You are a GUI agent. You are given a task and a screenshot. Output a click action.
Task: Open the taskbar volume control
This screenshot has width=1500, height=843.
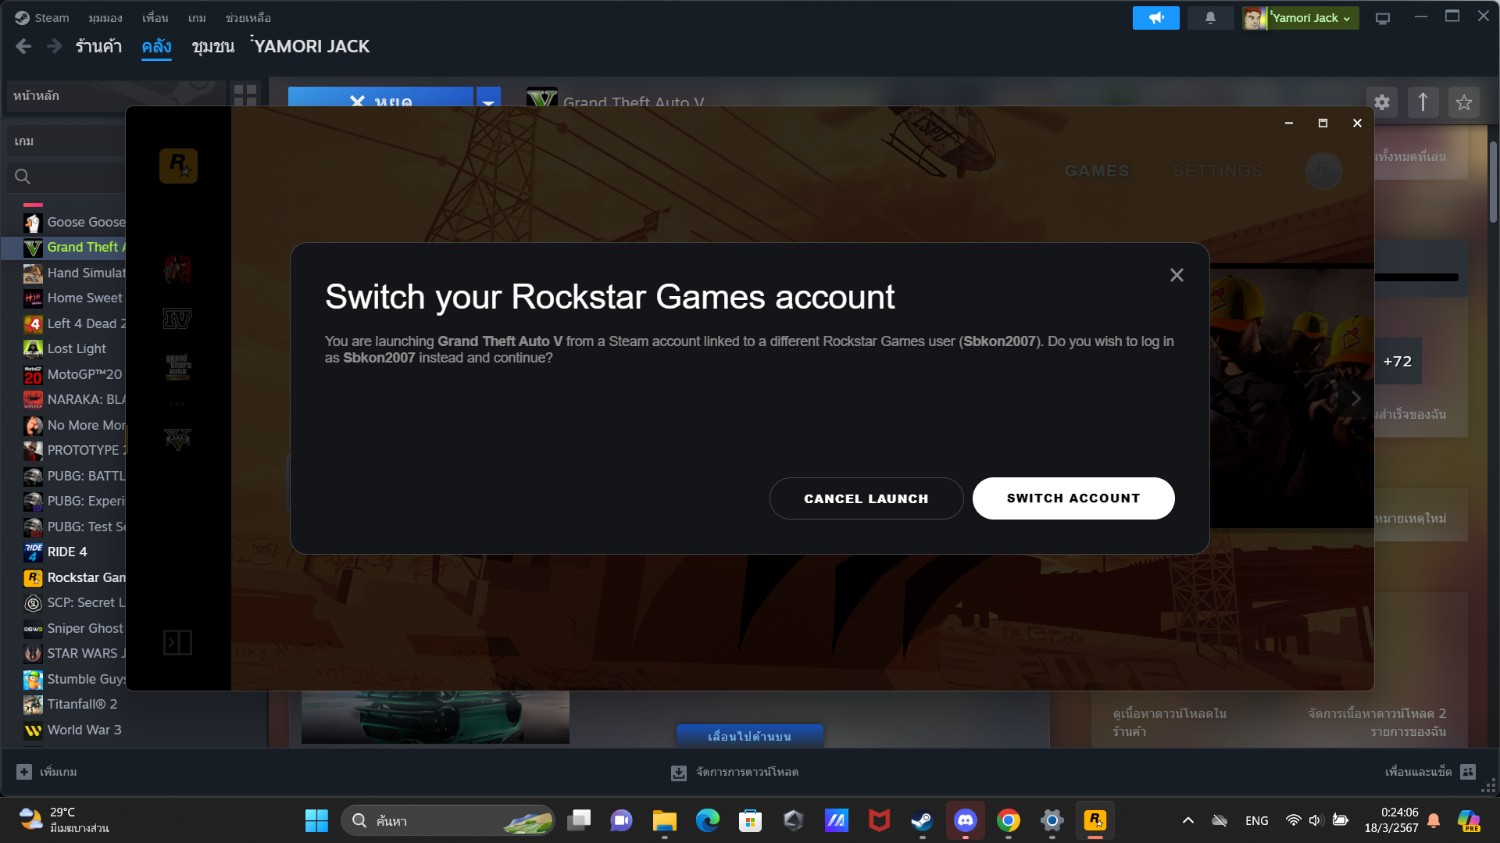pyautogui.click(x=1315, y=821)
